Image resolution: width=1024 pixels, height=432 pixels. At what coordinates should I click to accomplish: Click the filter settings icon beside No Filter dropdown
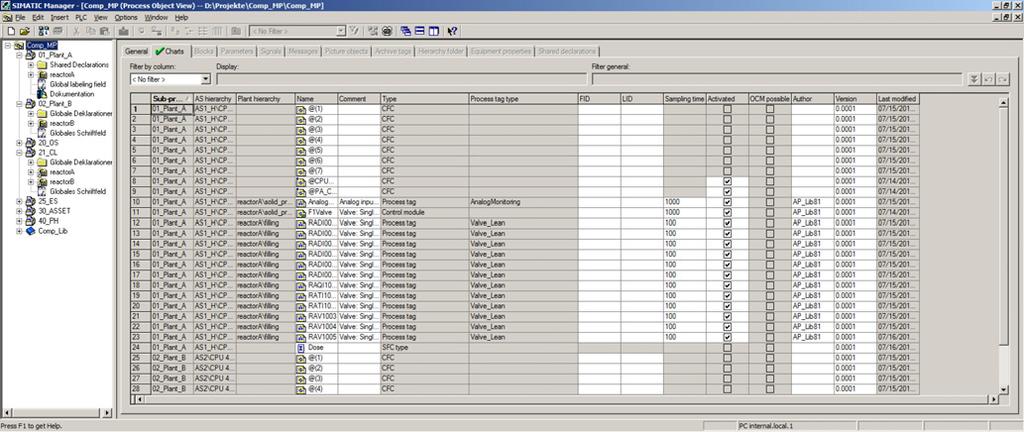[x=355, y=31]
